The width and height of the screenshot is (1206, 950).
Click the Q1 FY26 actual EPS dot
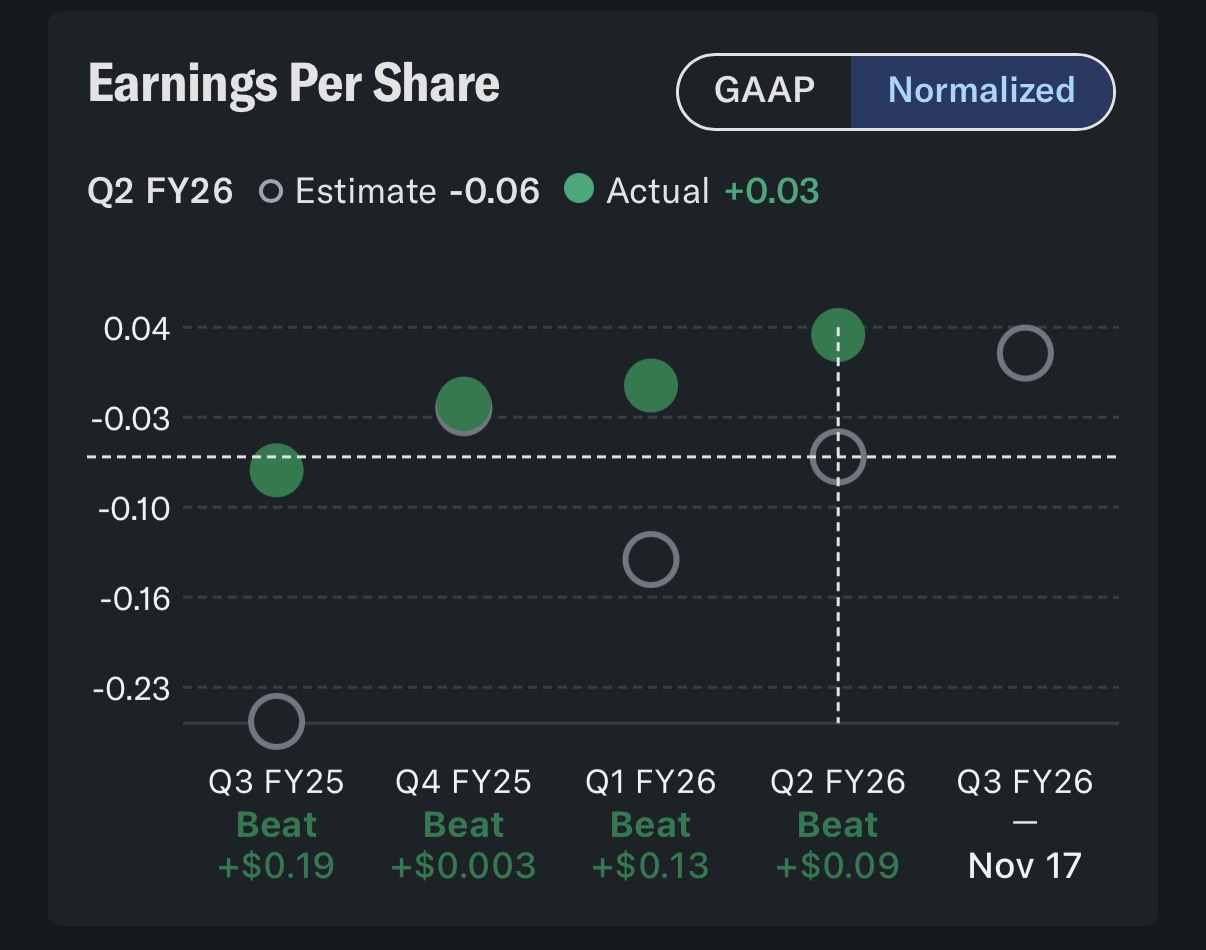[651, 385]
